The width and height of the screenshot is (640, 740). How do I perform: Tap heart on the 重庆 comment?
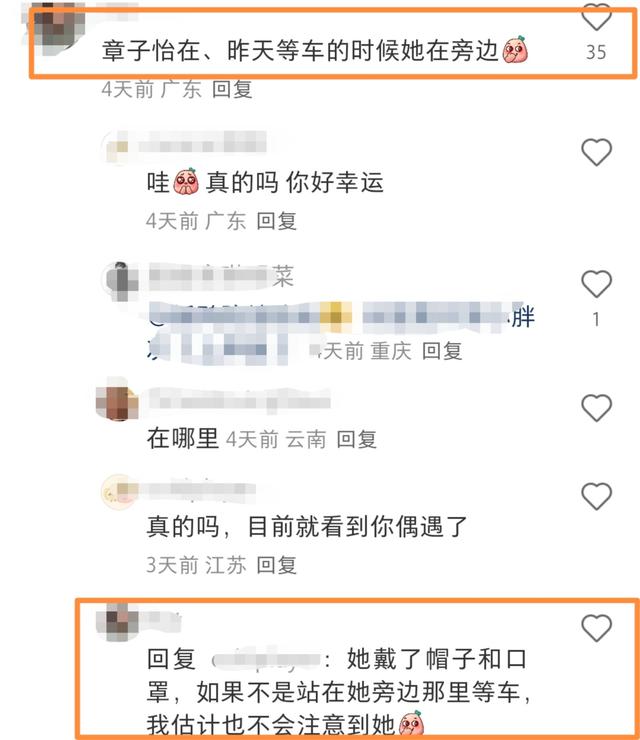click(x=596, y=284)
